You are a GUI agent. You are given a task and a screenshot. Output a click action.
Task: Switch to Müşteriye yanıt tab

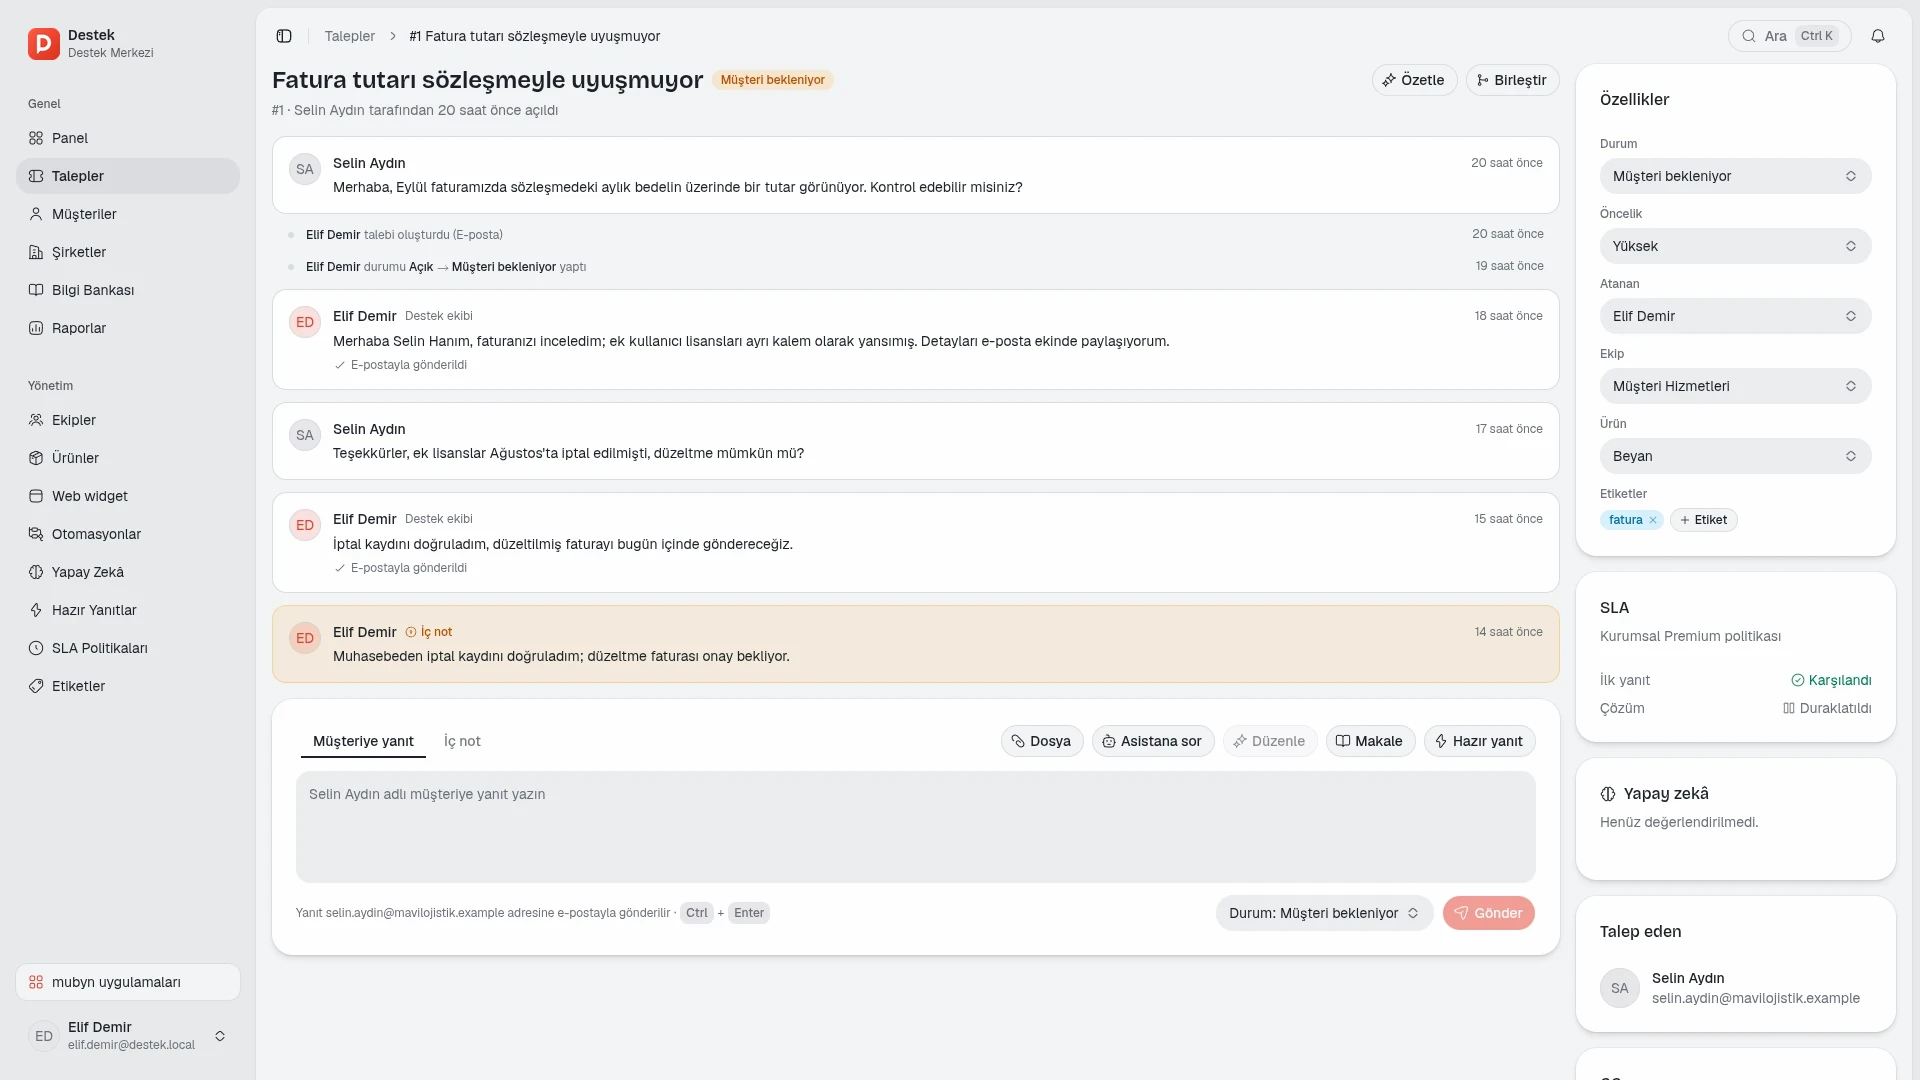363,741
